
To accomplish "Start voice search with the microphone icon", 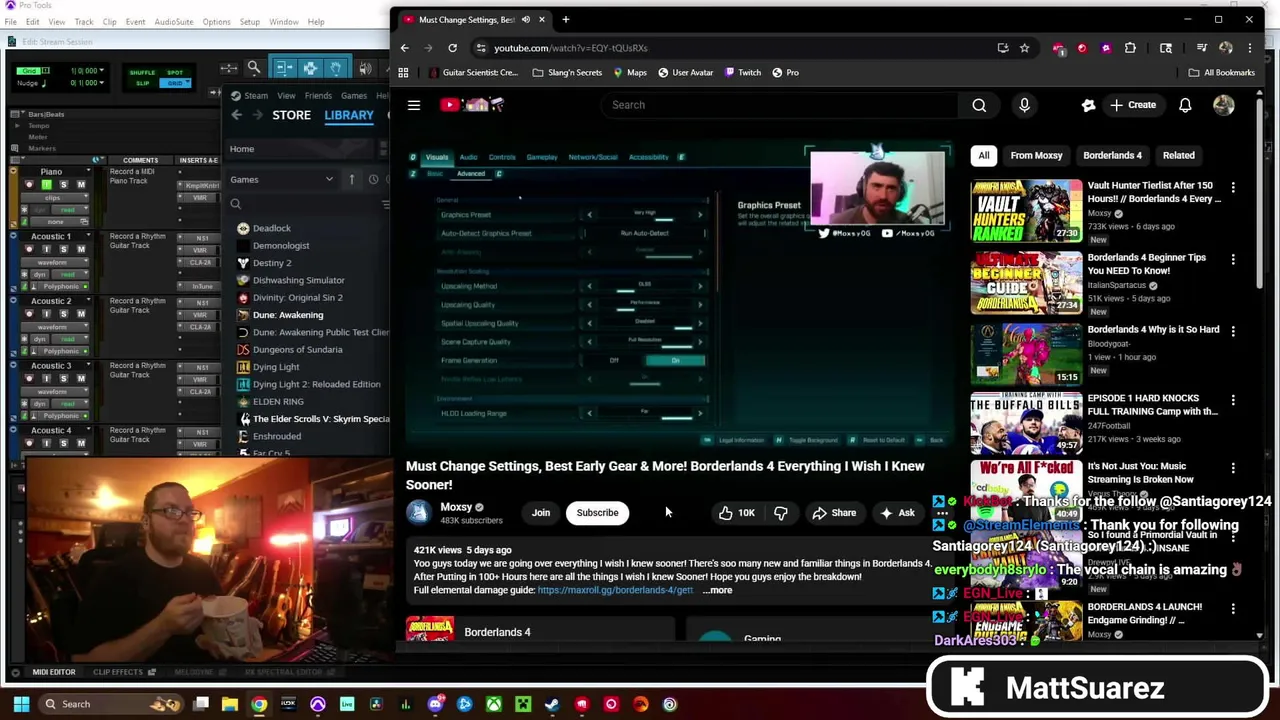I will point(1024,105).
